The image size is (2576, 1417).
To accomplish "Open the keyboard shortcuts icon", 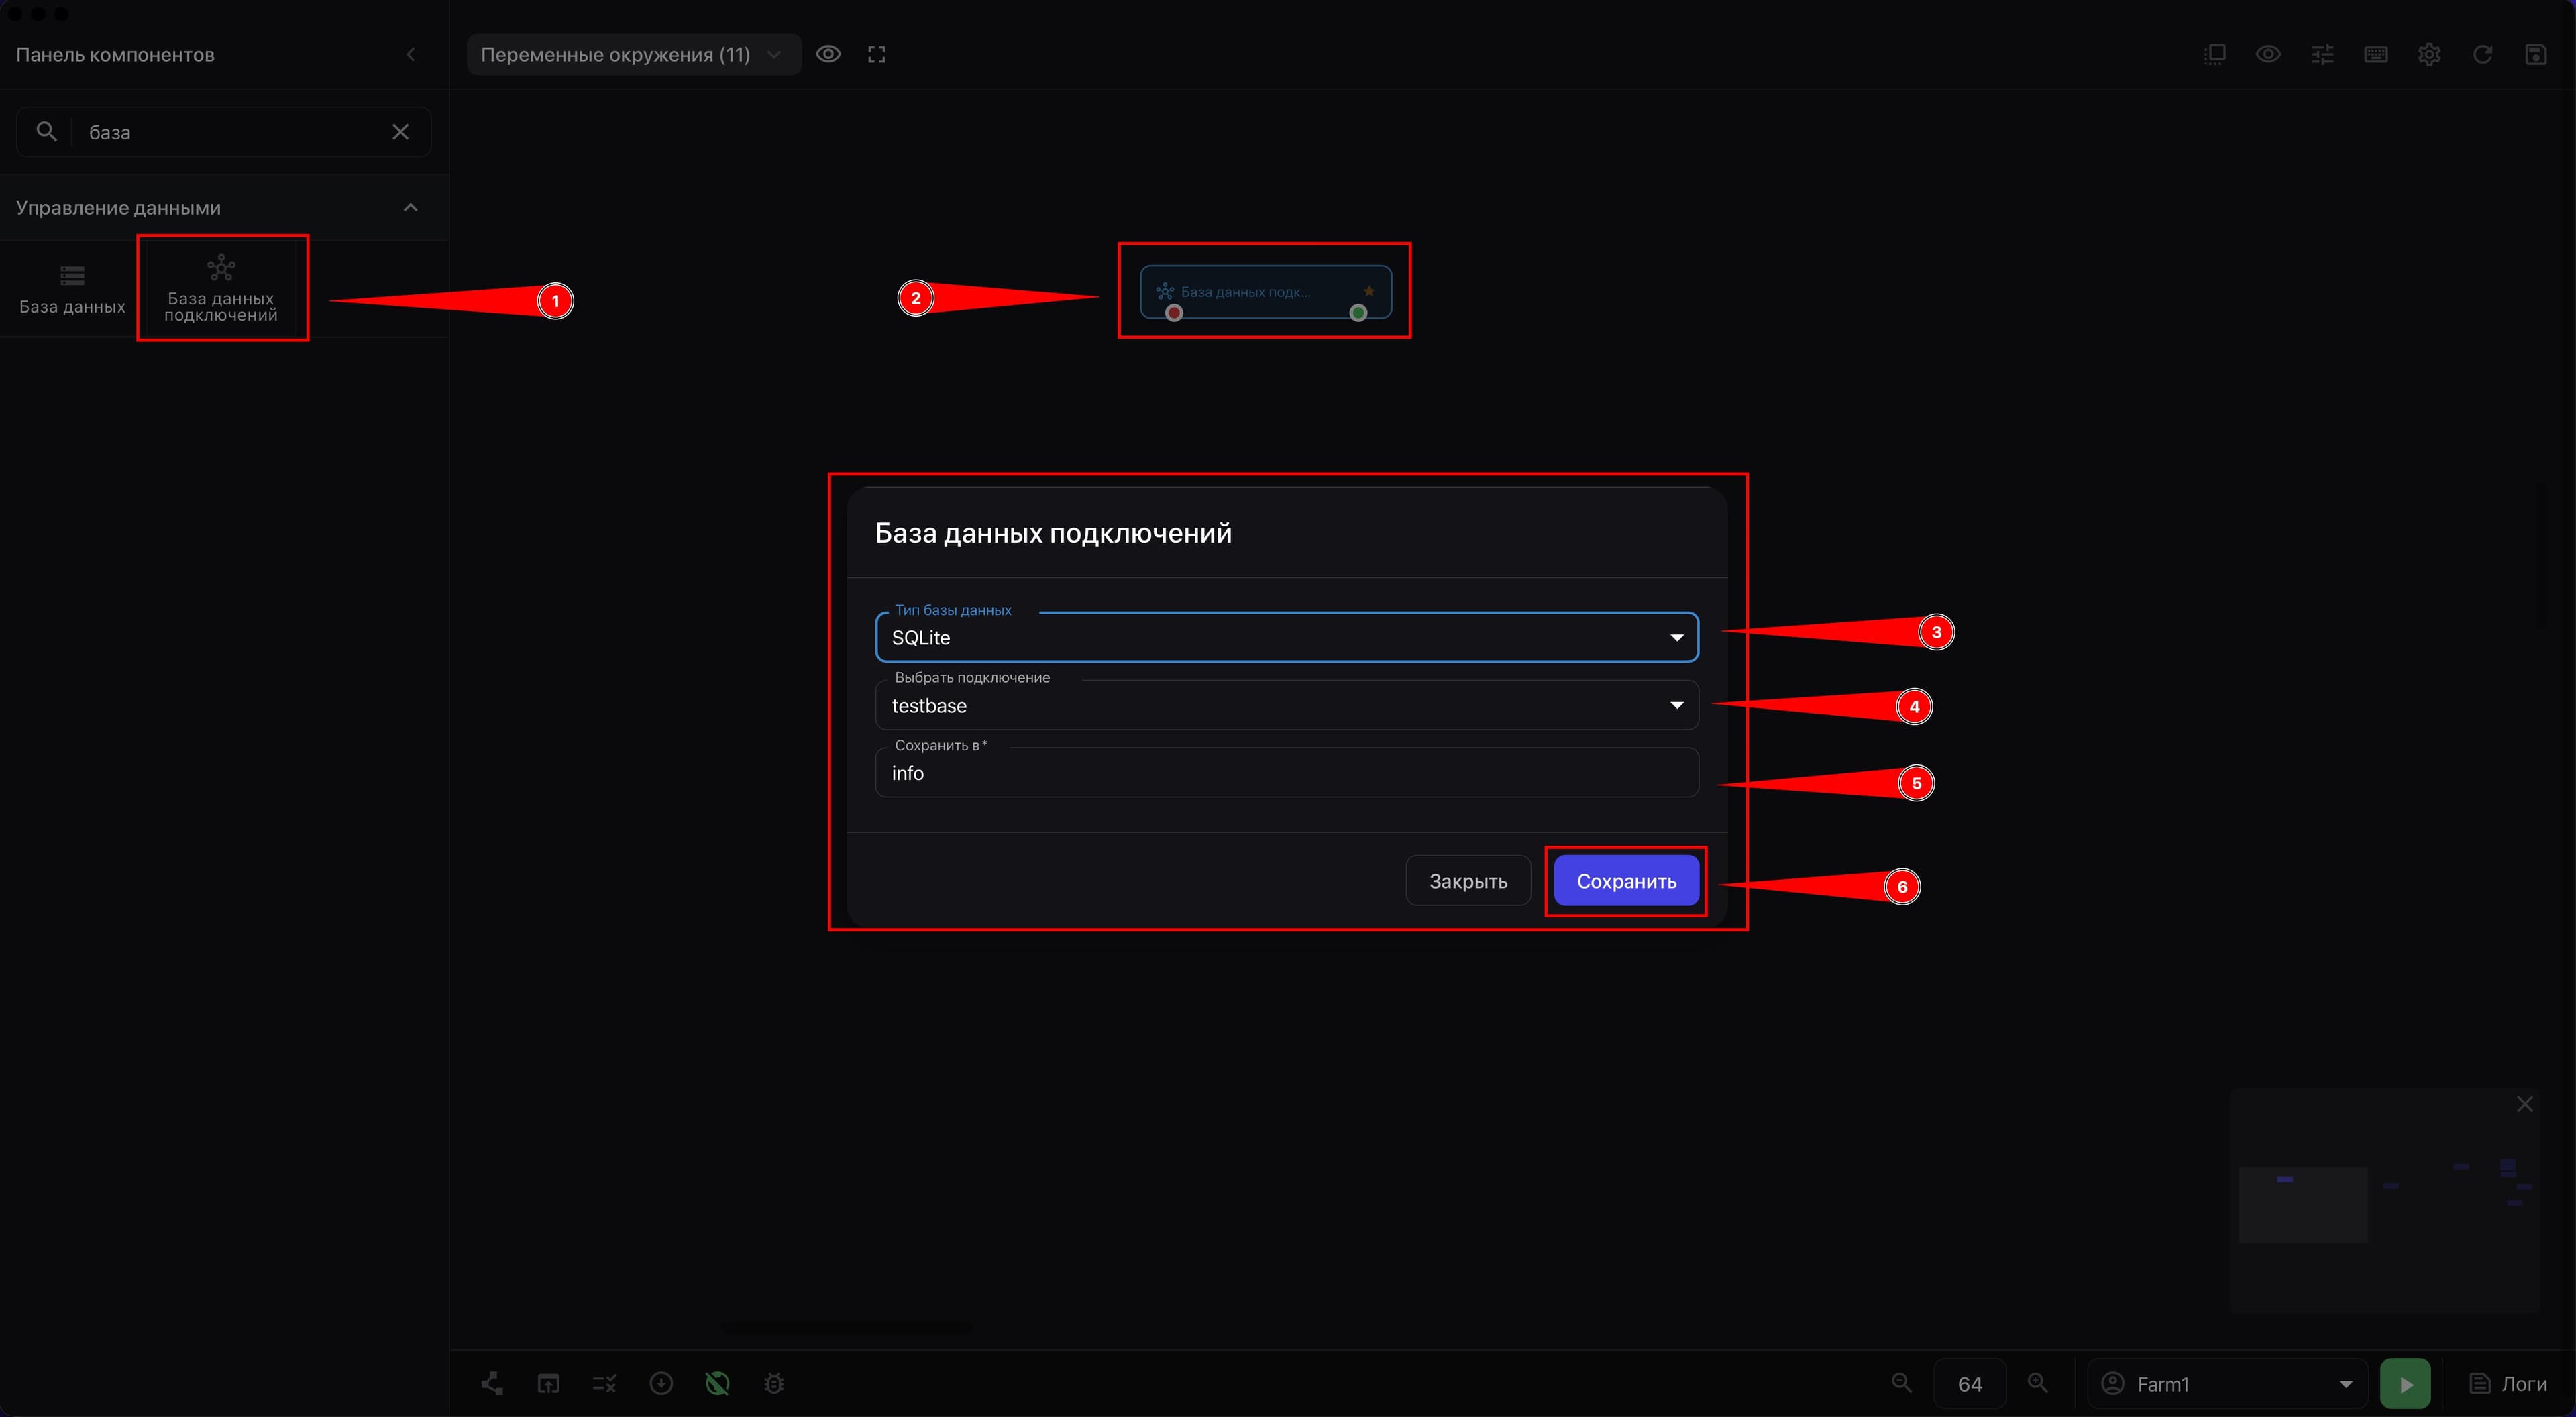I will click(2376, 54).
